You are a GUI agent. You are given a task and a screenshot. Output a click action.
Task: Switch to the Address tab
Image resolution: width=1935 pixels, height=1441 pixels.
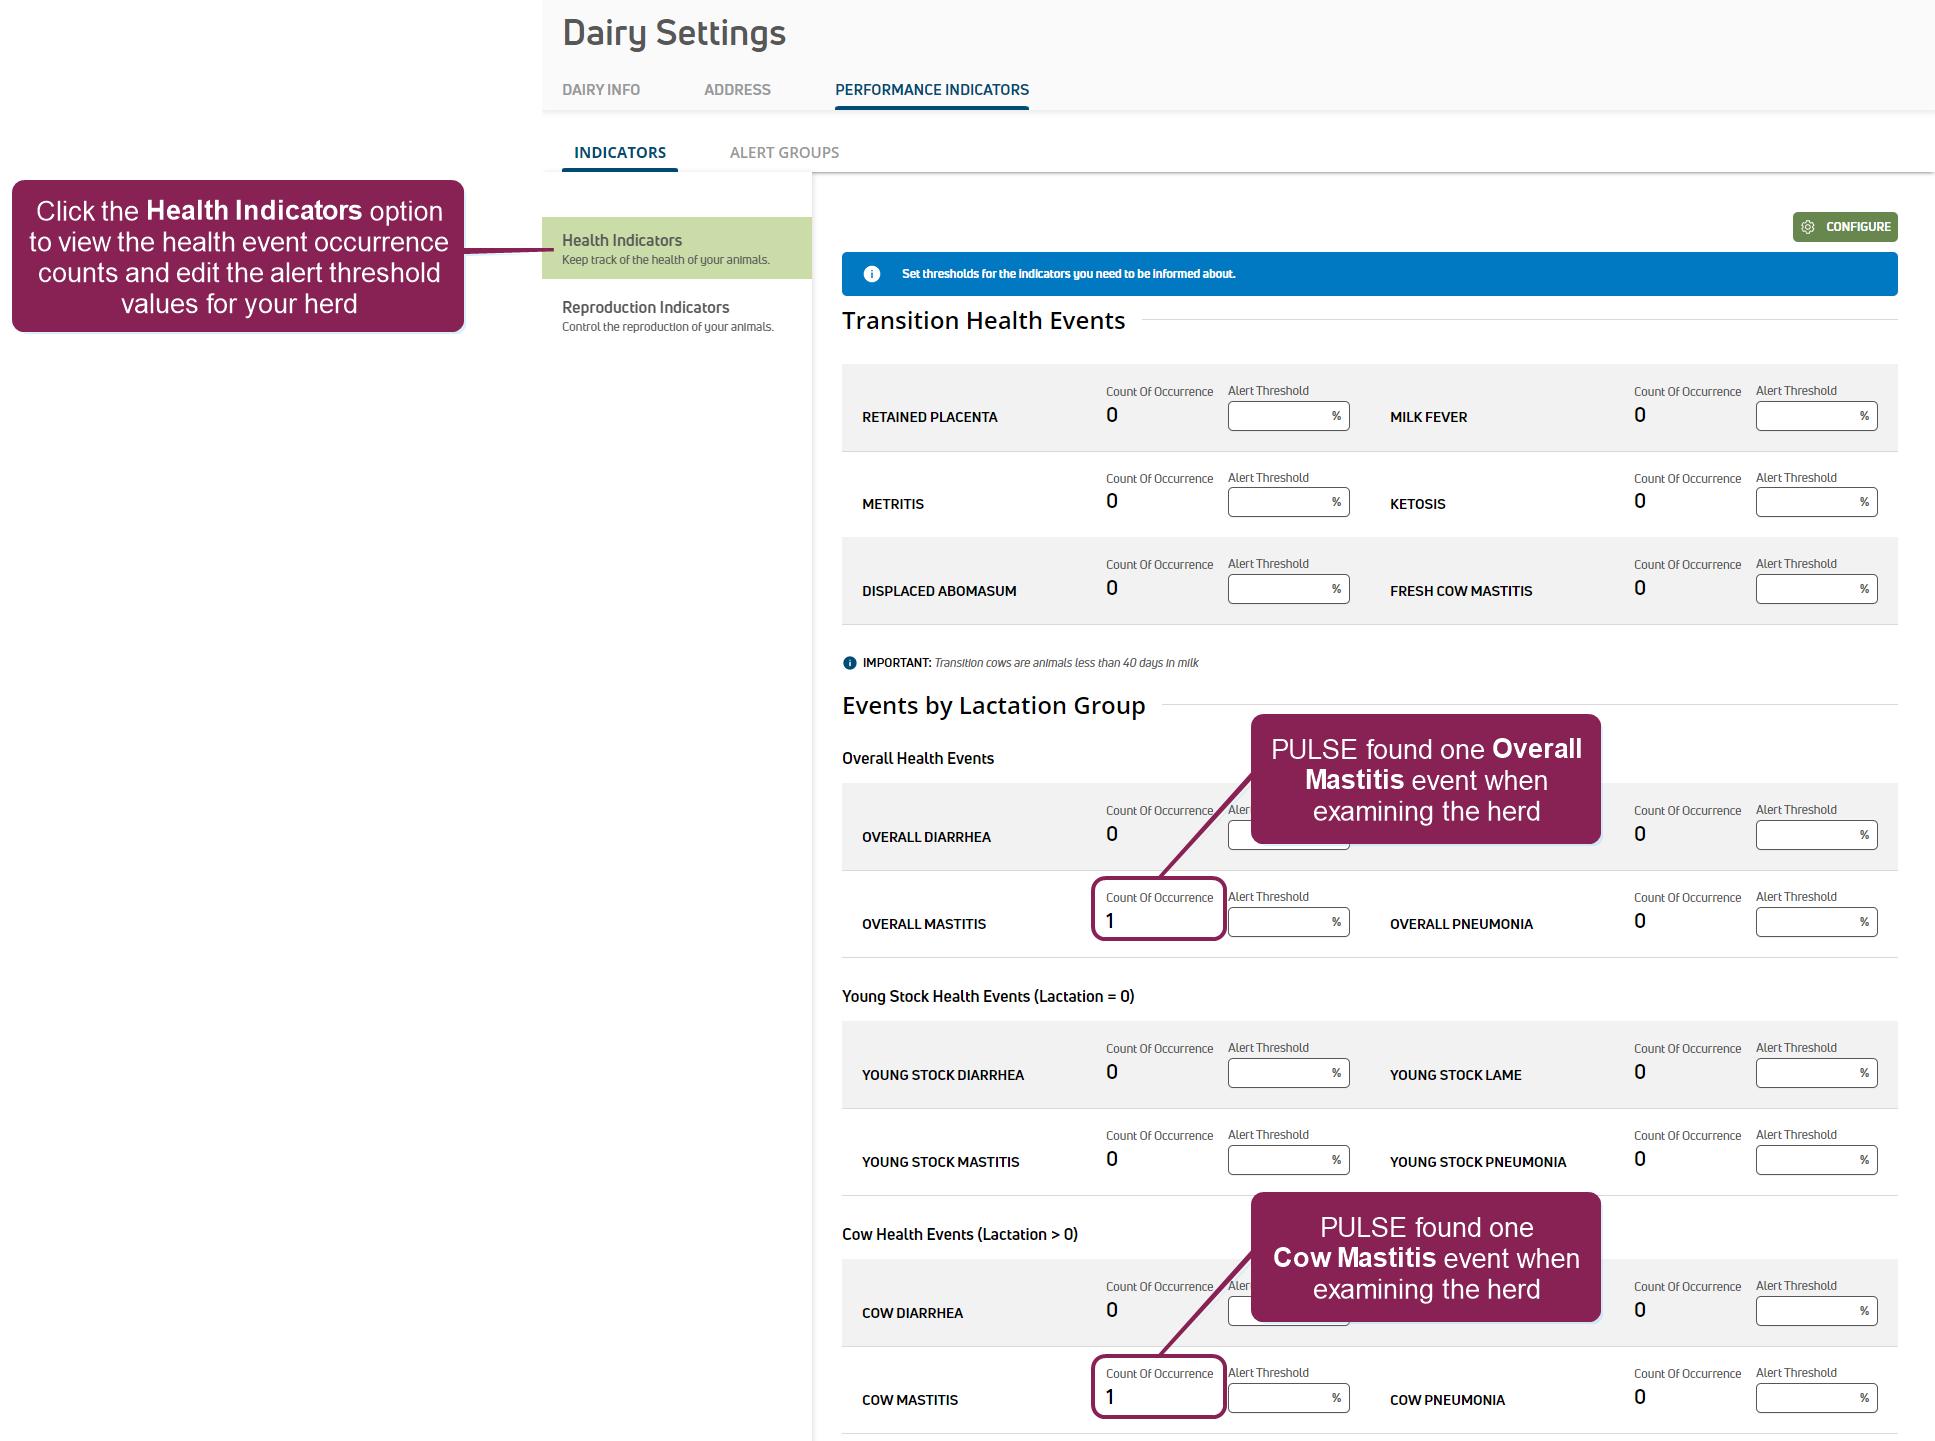(x=737, y=90)
